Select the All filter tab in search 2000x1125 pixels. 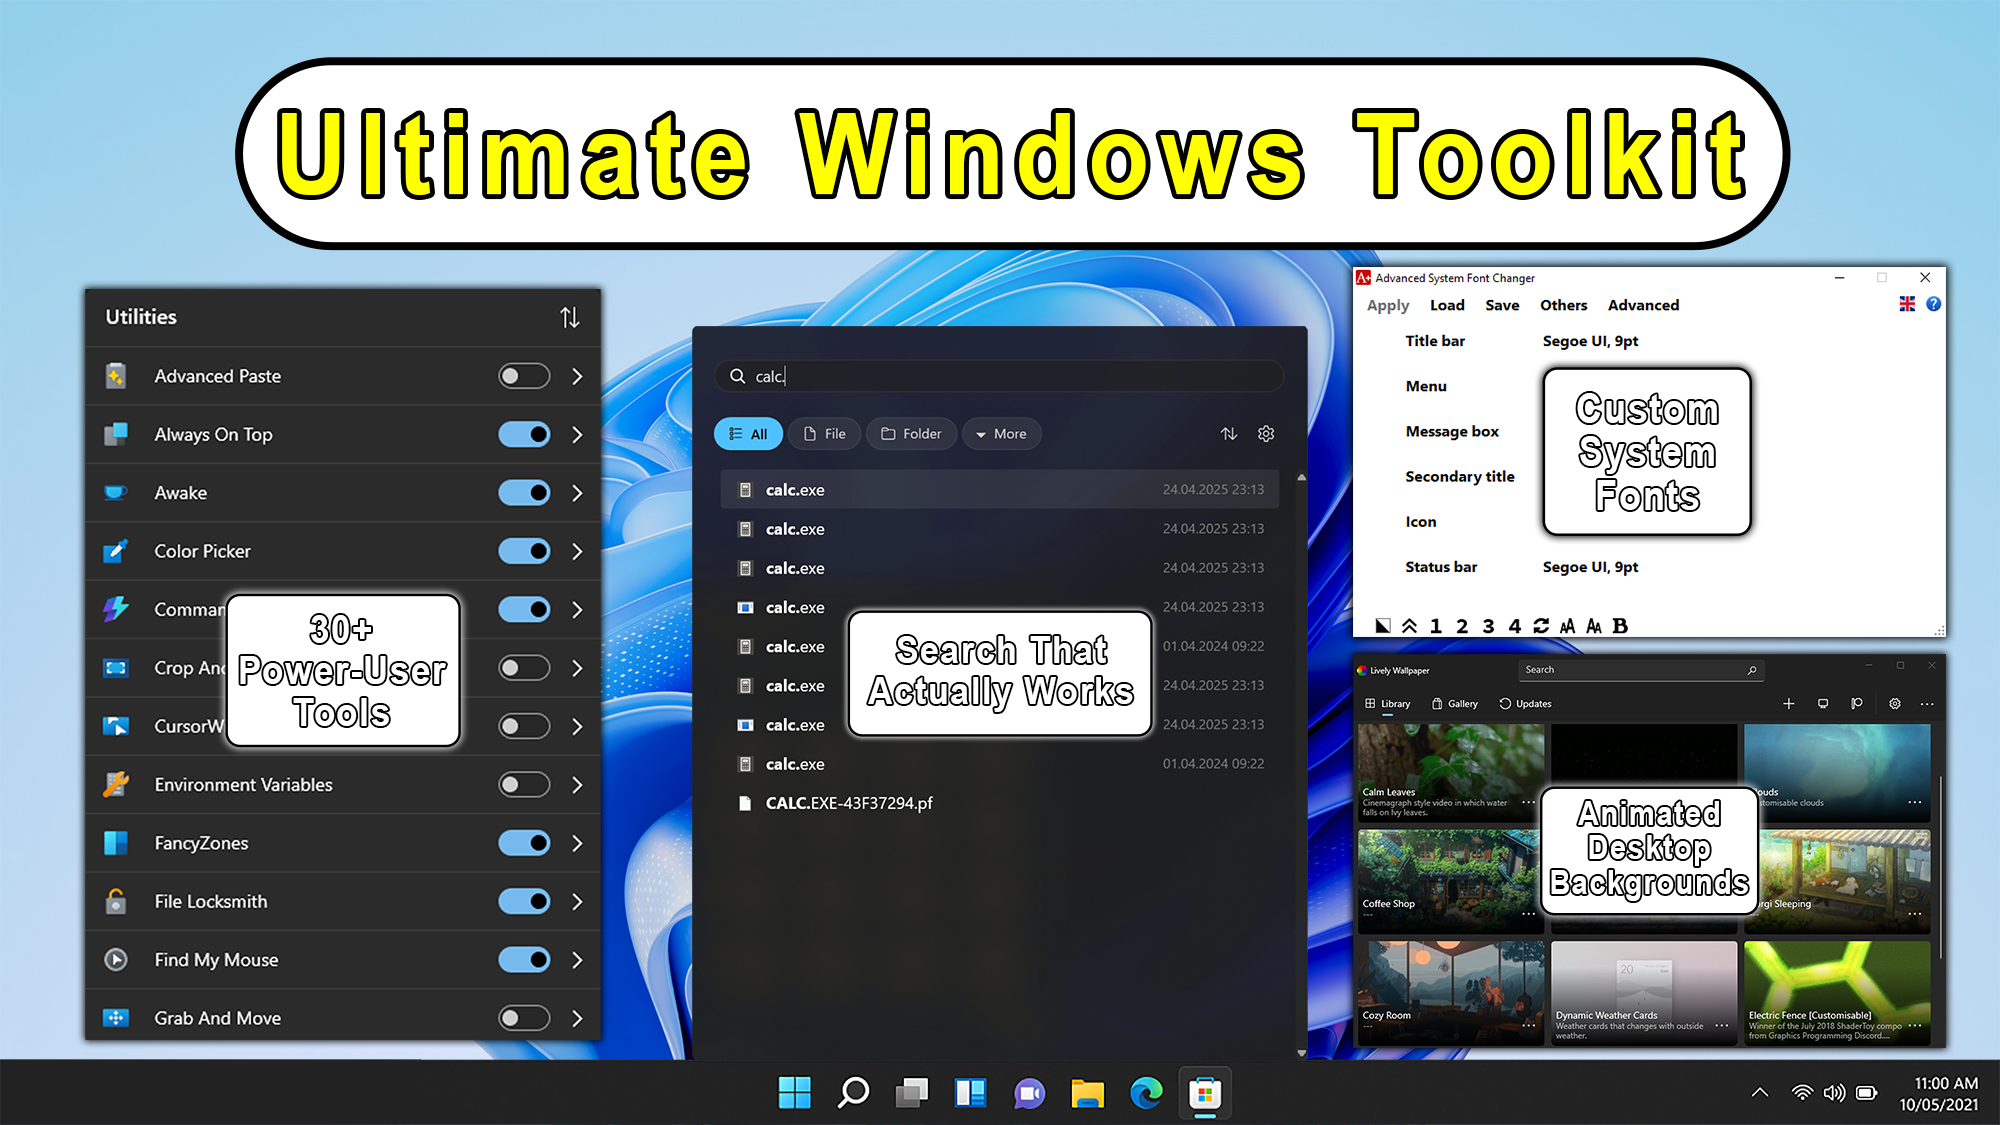(x=748, y=434)
